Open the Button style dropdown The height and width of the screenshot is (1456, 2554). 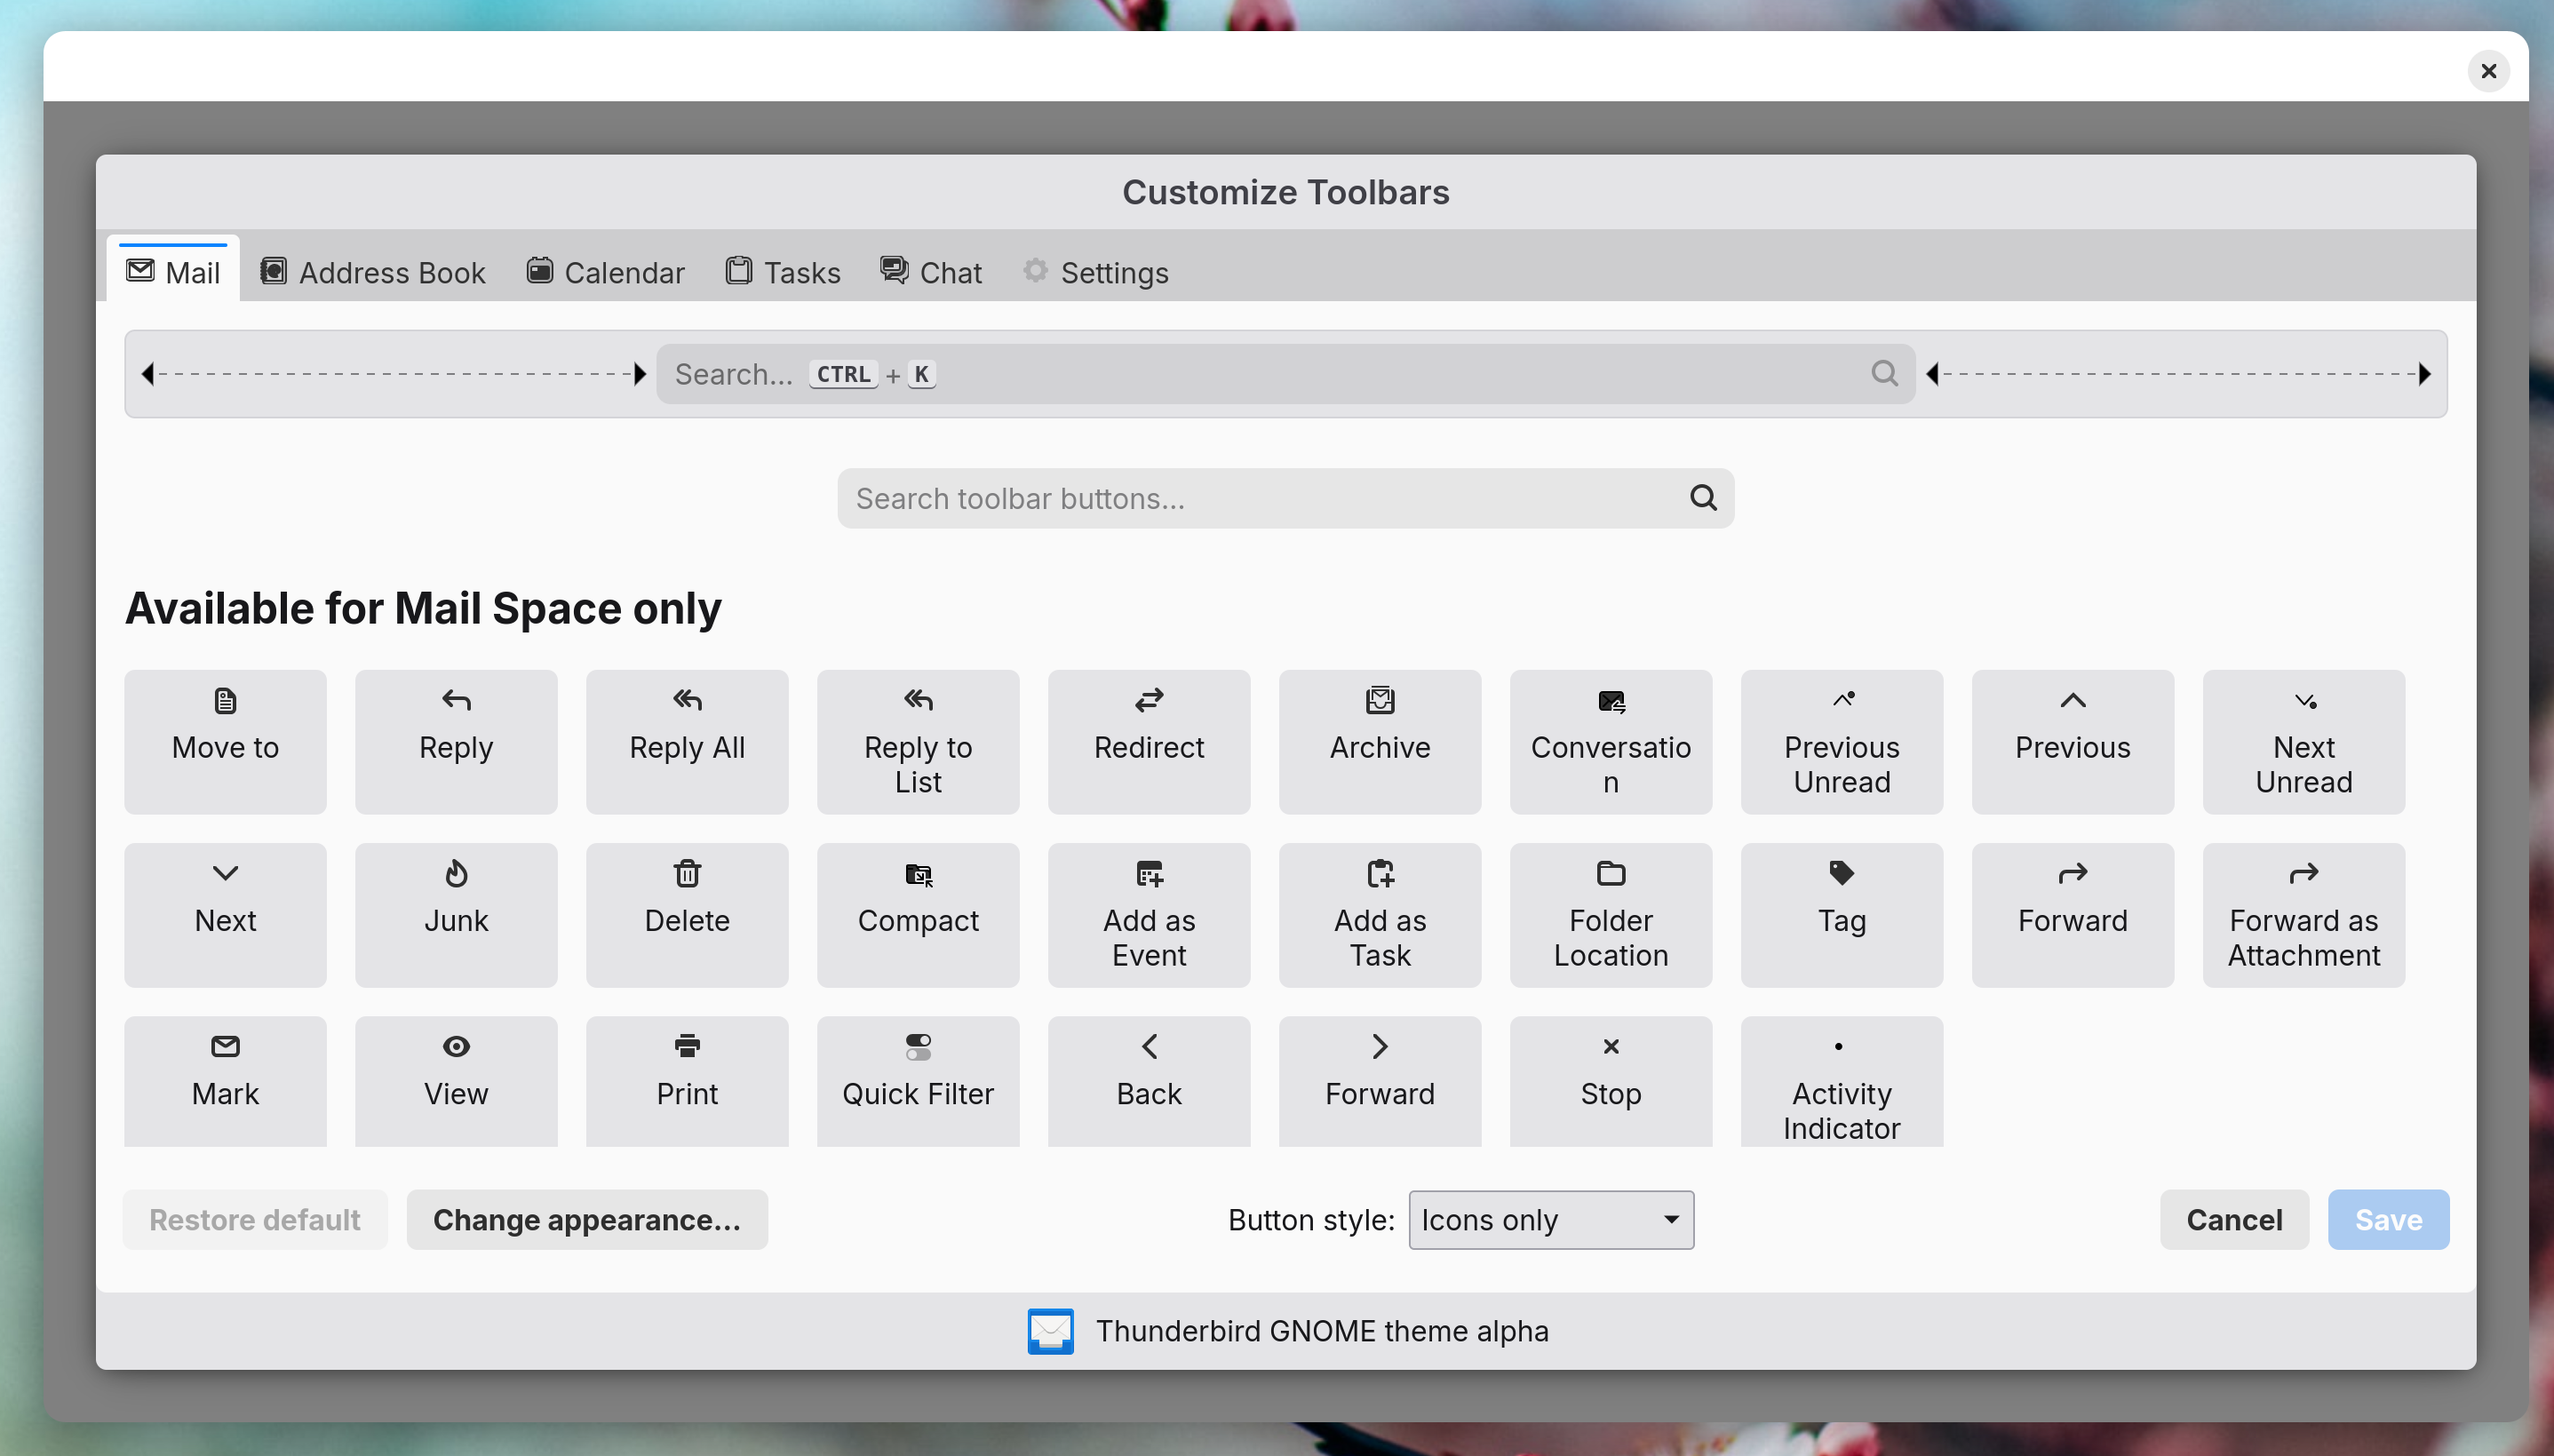click(x=1551, y=1220)
